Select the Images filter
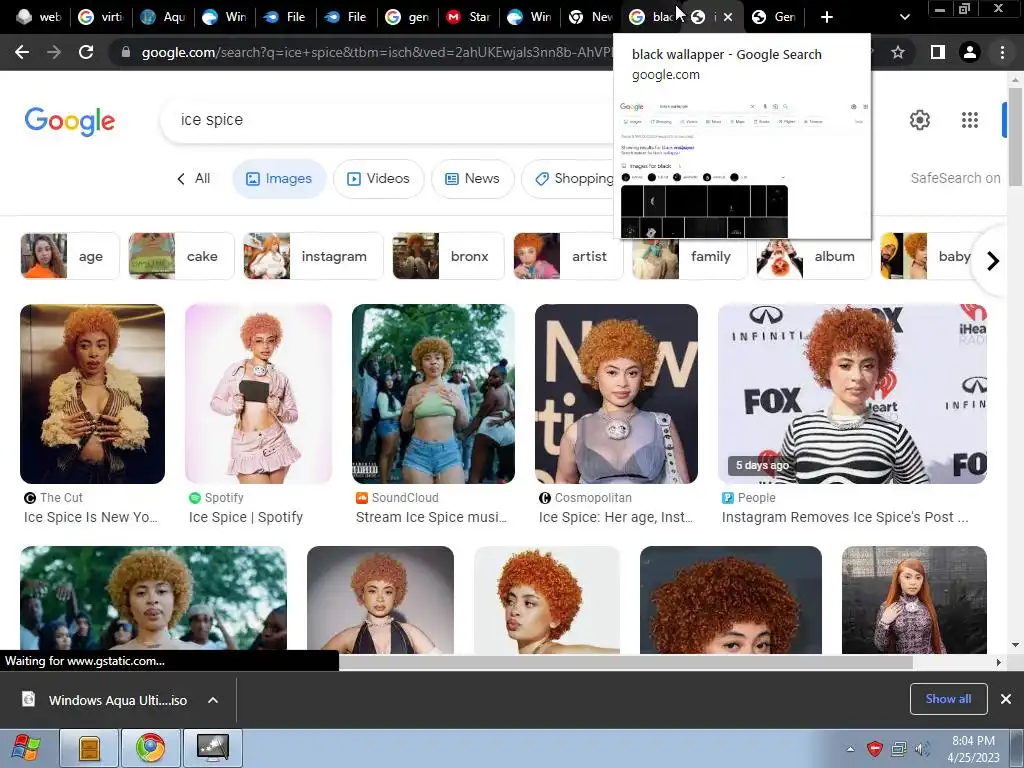Screen dimensions: 1024x768 point(279,178)
